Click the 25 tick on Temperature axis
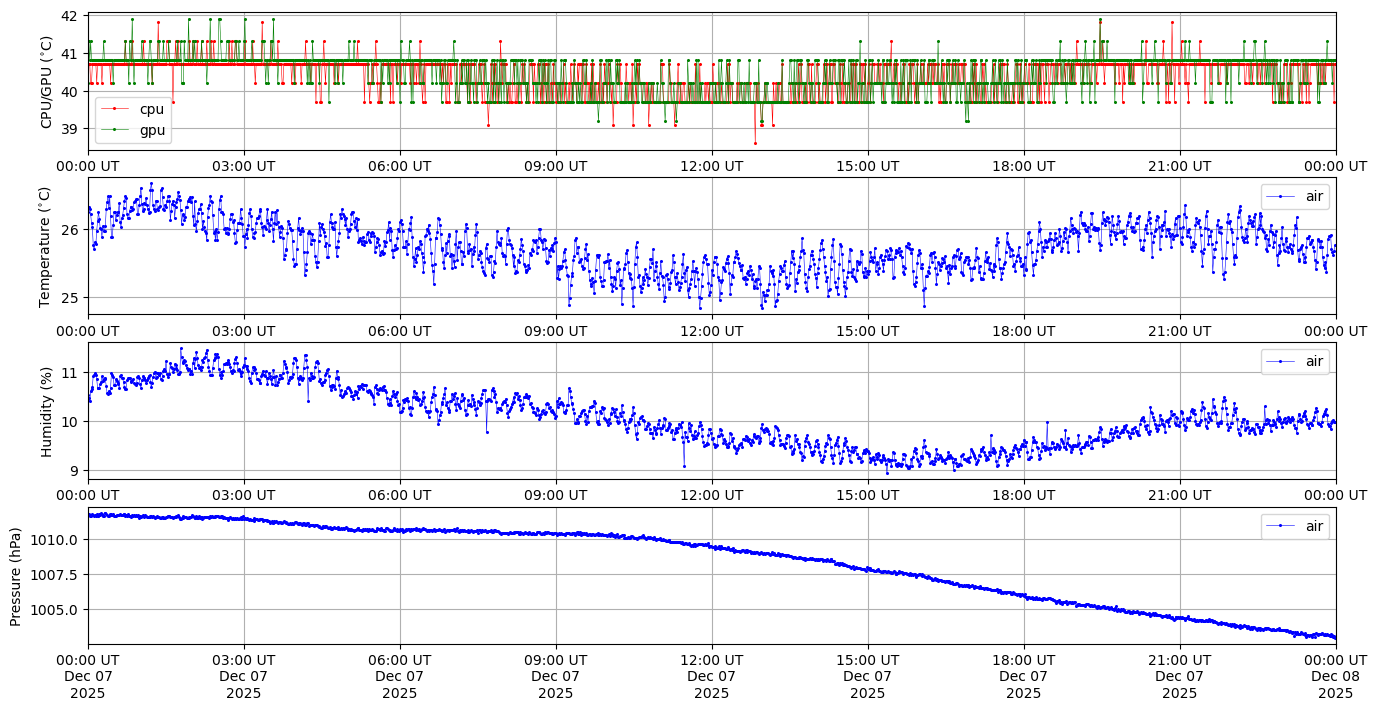 pos(69,298)
